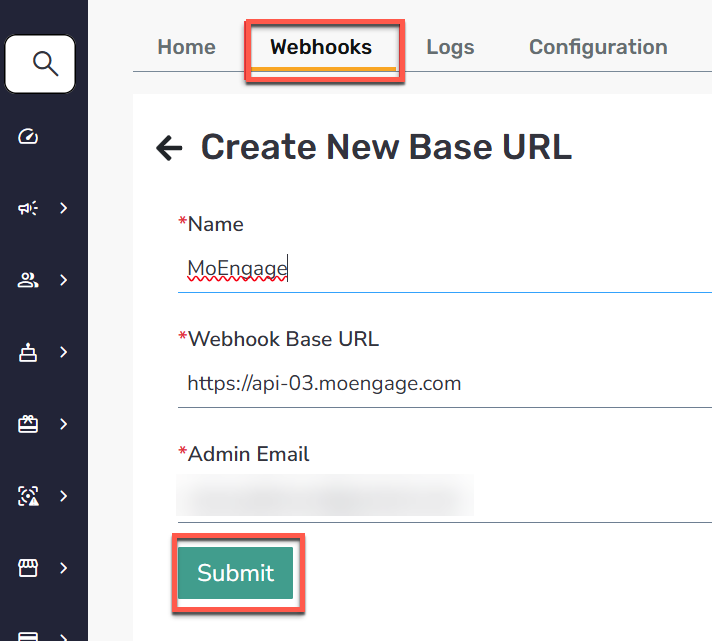The height and width of the screenshot is (641, 712).
Task: Switch to the Logs tab
Action: coord(450,47)
